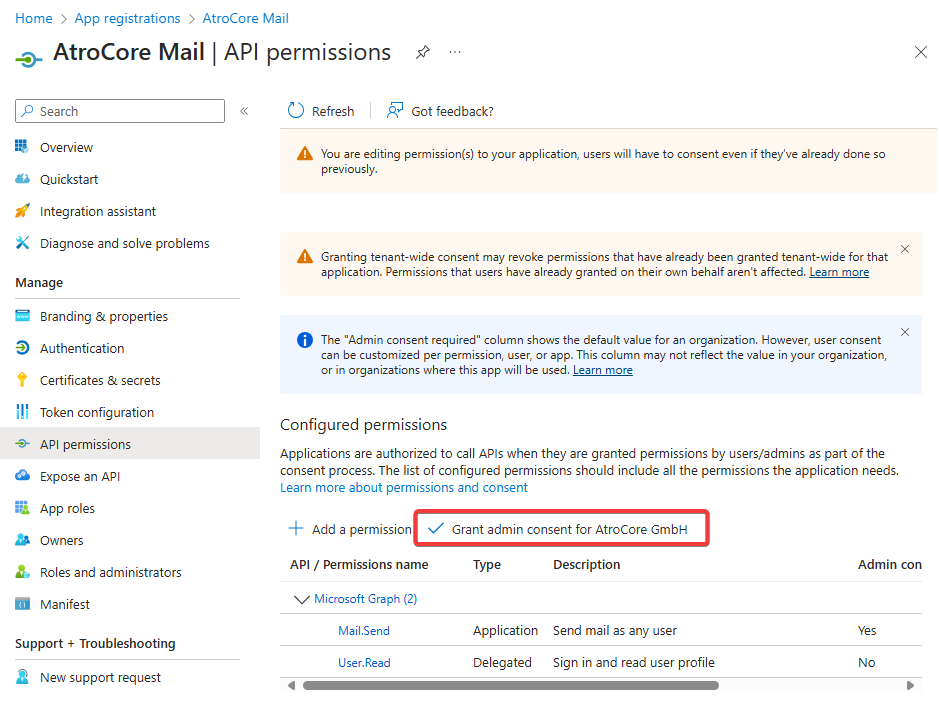Pin the API permissions page
Screen dimensions: 939x708
(422, 52)
